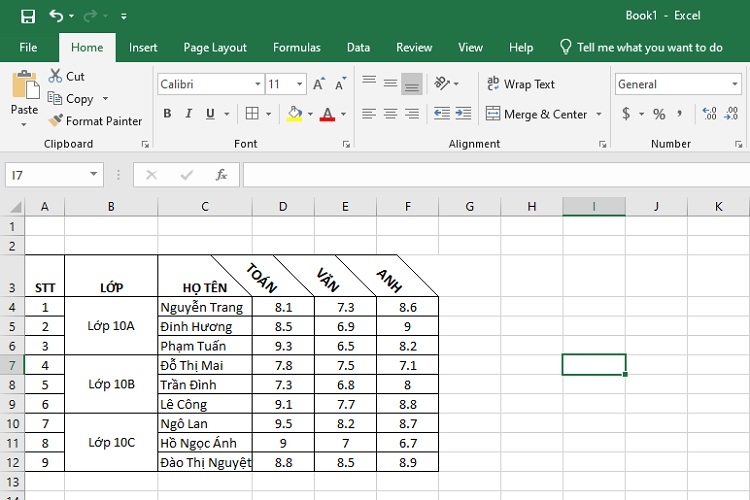
Task: Click the Cut scissors button
Action: click(x=66, y=76)
